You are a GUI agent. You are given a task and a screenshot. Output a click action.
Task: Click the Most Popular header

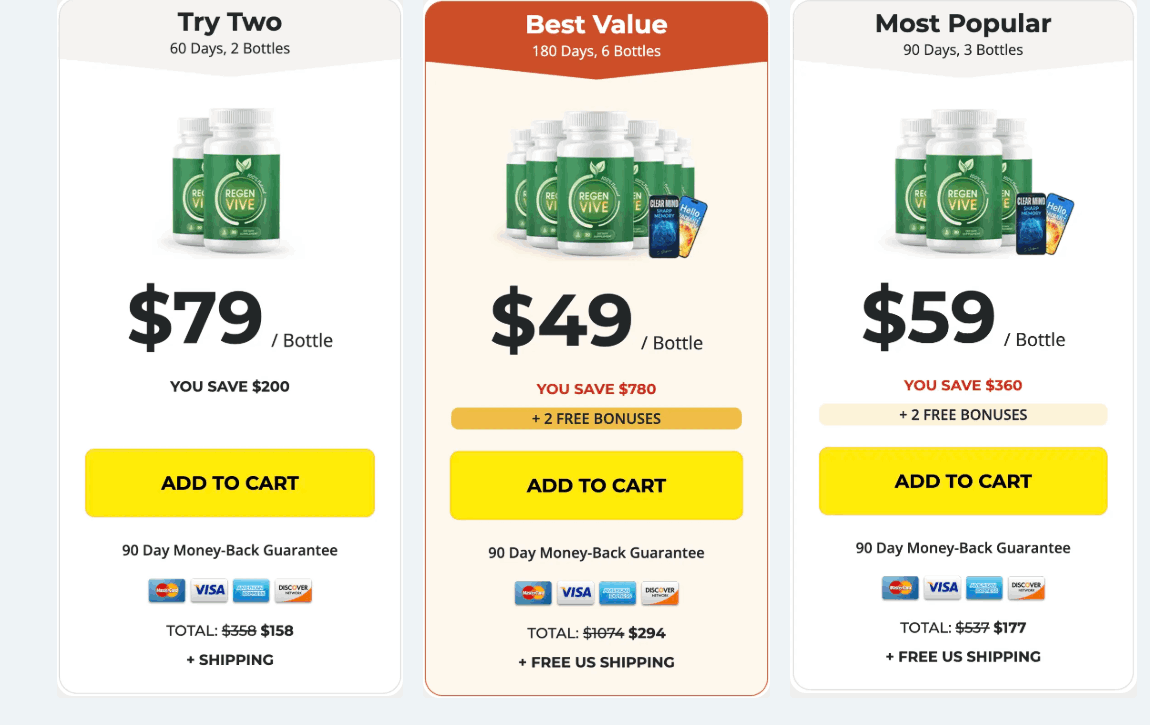pos(963,34)
